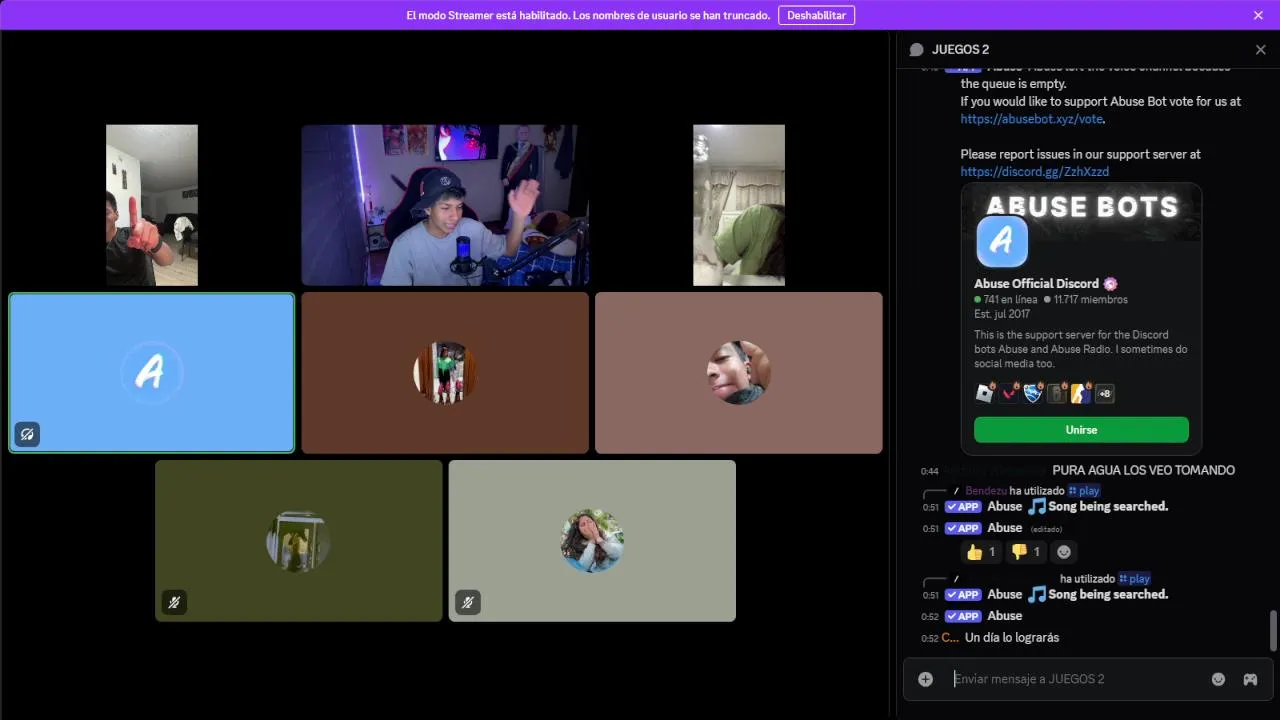Select the gray tile with the woman's avatar

click(592, 541)
